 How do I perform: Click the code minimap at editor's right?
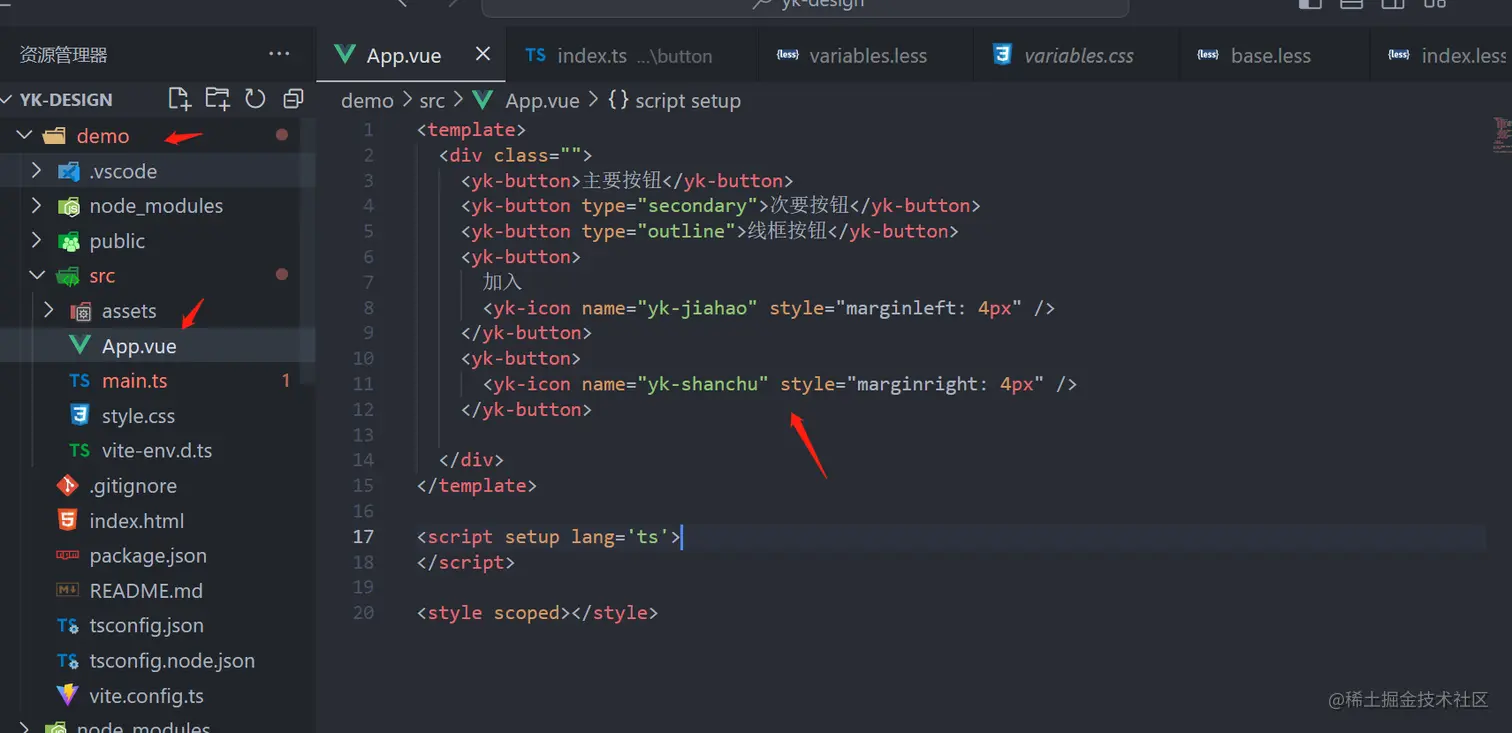(x=1500, y=135)
